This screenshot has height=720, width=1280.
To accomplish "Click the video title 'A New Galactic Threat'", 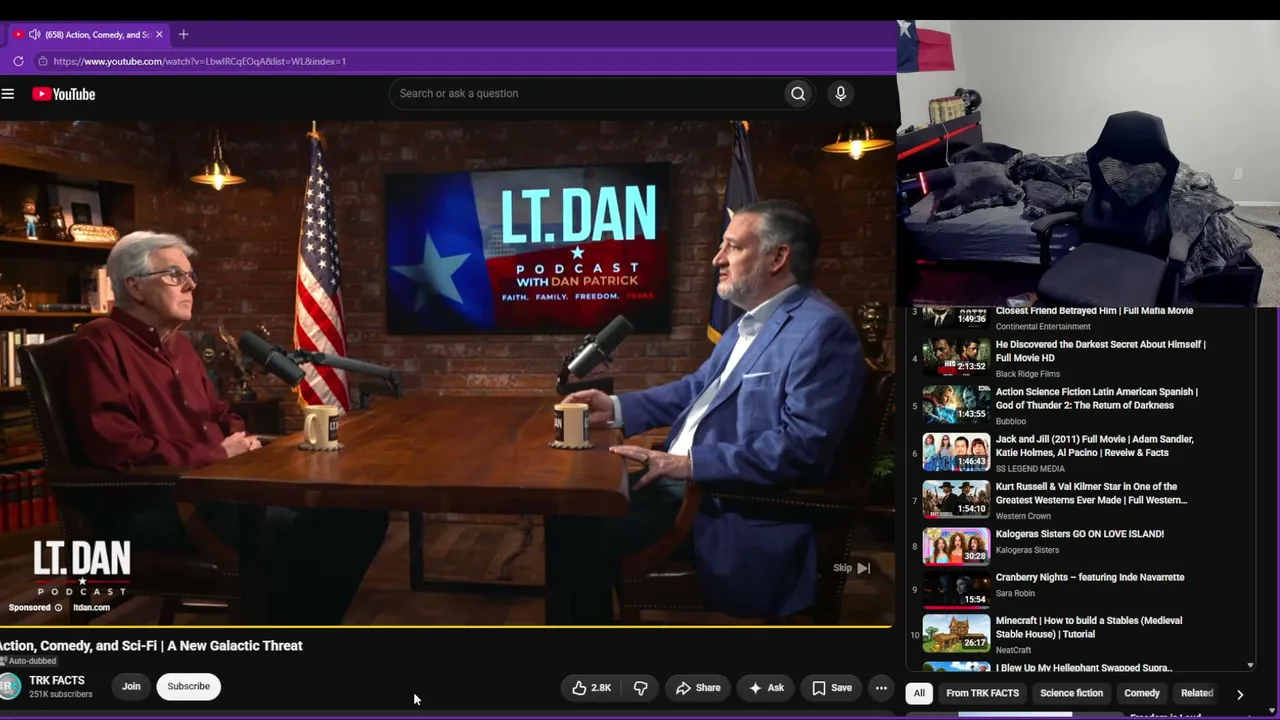I will tap(151, 646).
